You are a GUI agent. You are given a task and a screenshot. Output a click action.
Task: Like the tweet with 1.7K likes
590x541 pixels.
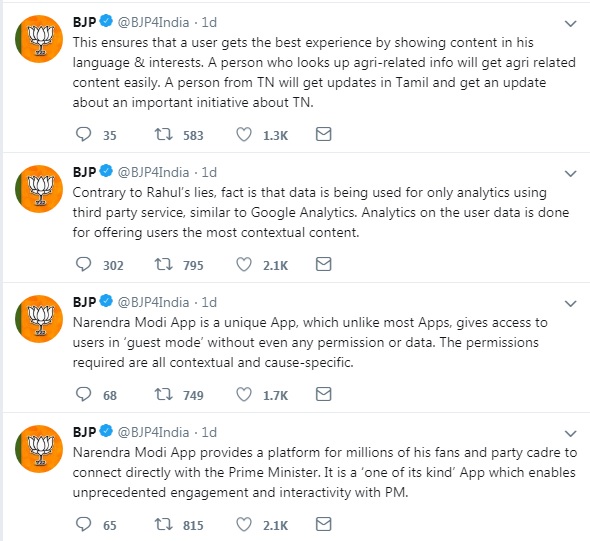tap(244, 394)
